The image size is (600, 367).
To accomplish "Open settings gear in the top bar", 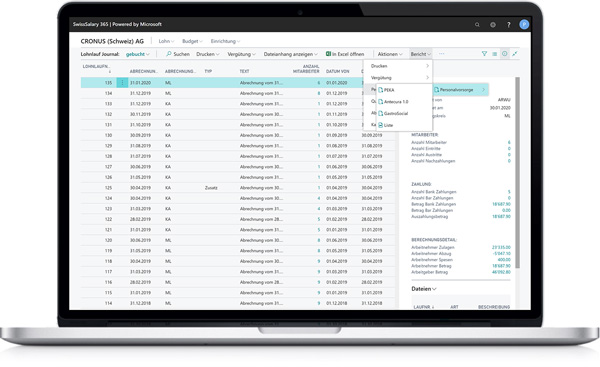I will (x=493, y=24).
